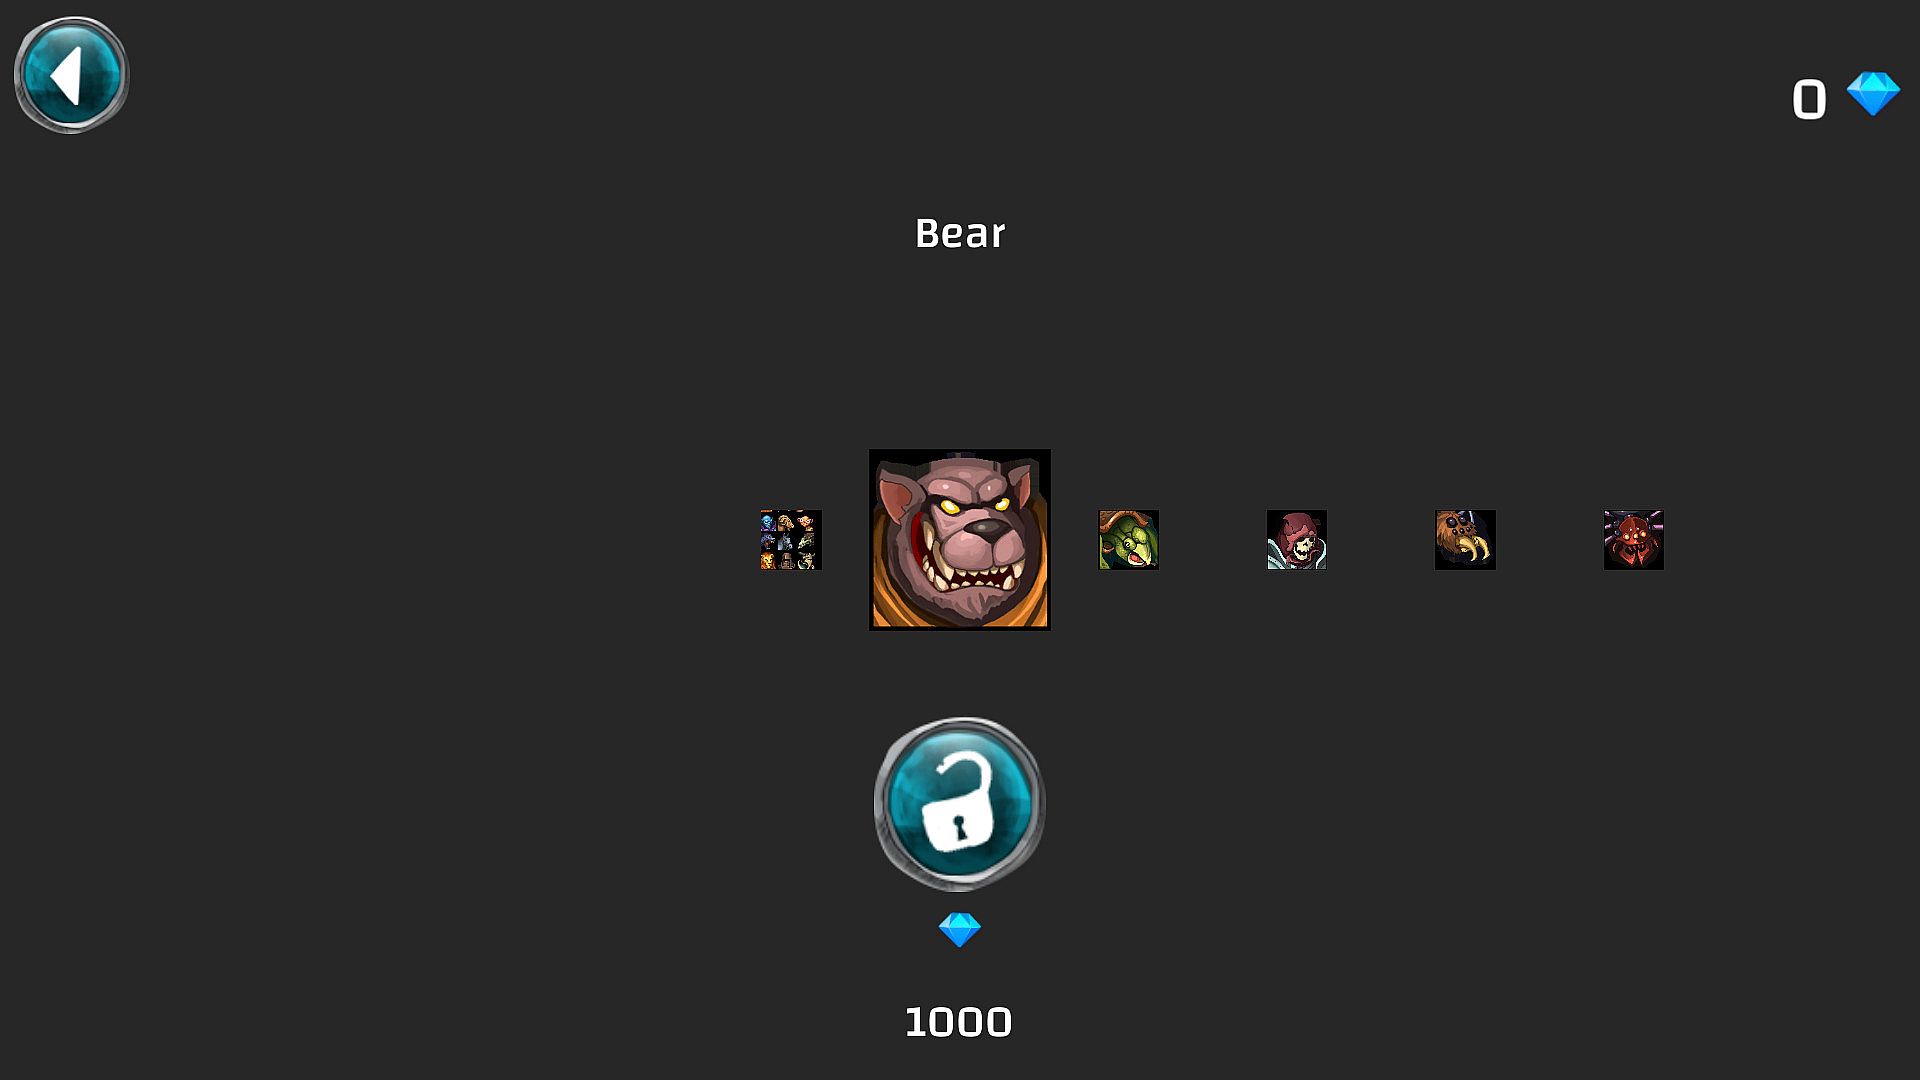The image size is (1920, 1080).
Task: Tap the red spider's glowing eyes
Action: pyautogui.click(x=1633, y=538)
